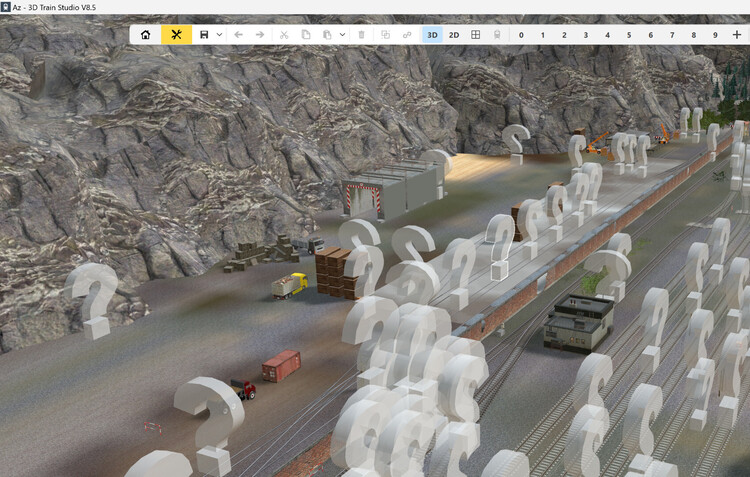Image resolution: width=750 pixels, height=477 pixels.
Task: Copy selection with the copy icon
Action: 306,35
